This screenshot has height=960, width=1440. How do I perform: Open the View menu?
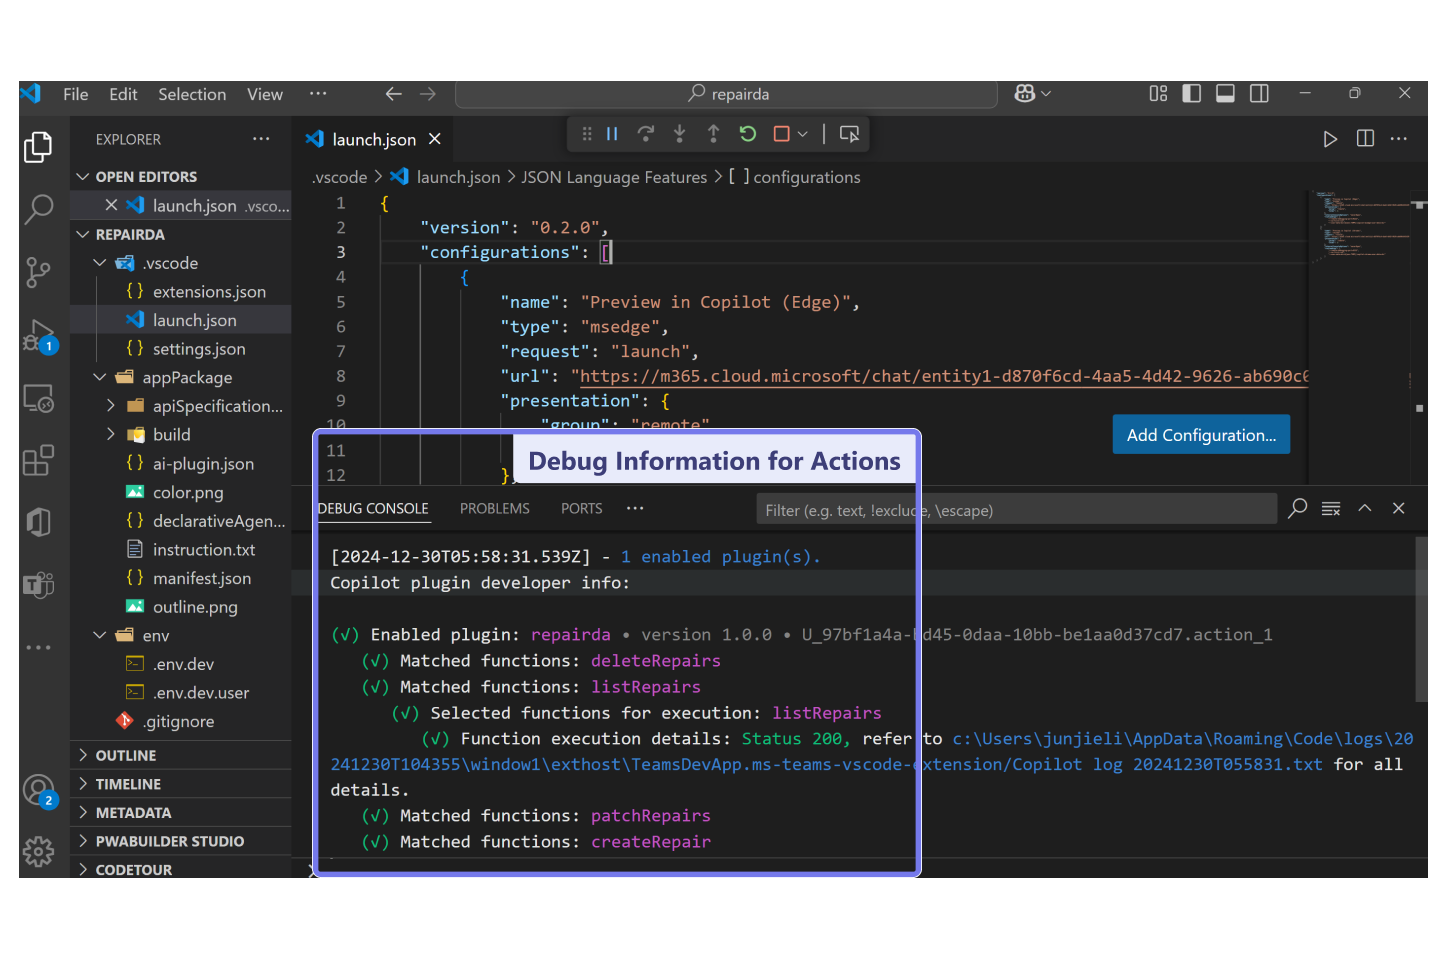(265, 94)
